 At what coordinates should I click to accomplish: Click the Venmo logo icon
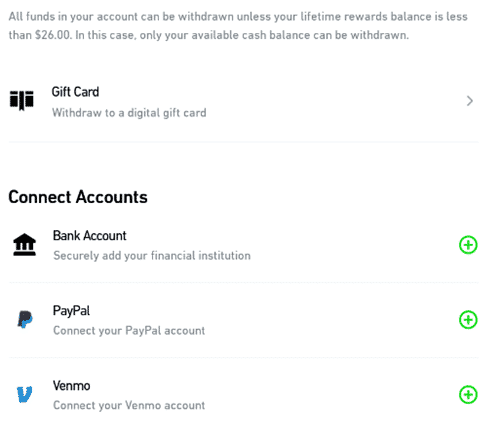tap(25, 394)
